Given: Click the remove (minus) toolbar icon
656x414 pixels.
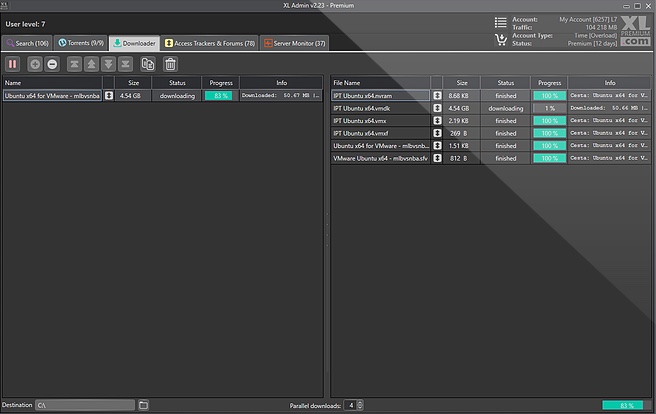Looking at the screenshot, I should [52, 63].
